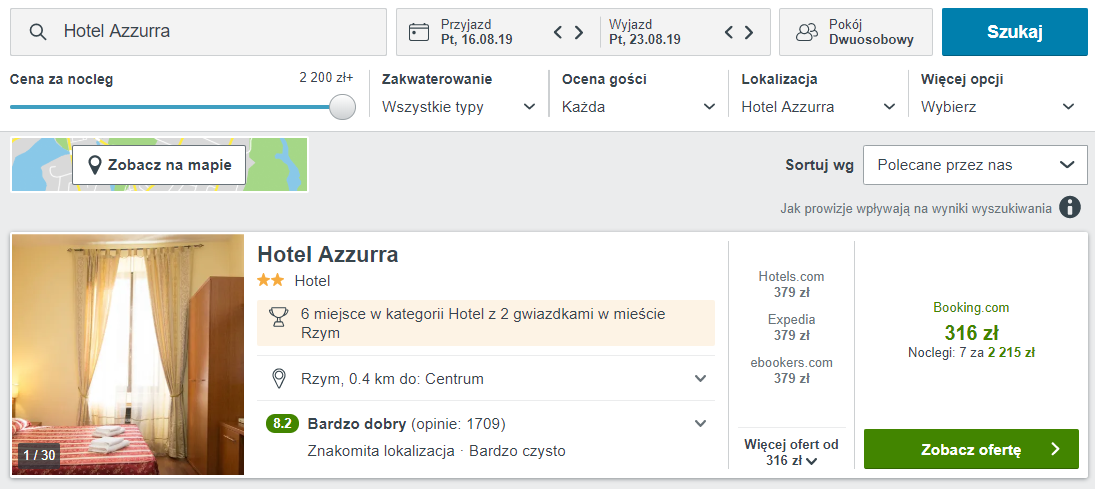Click the location pin icon next to Rzym
Viewport: 1095px width, 489px height.
(279, 379)
